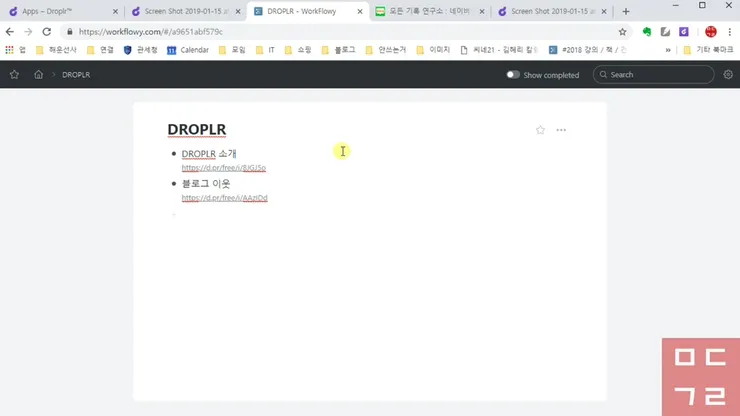Star the DROPLR list
Screen dimensions: 740x416
[540, 130]
